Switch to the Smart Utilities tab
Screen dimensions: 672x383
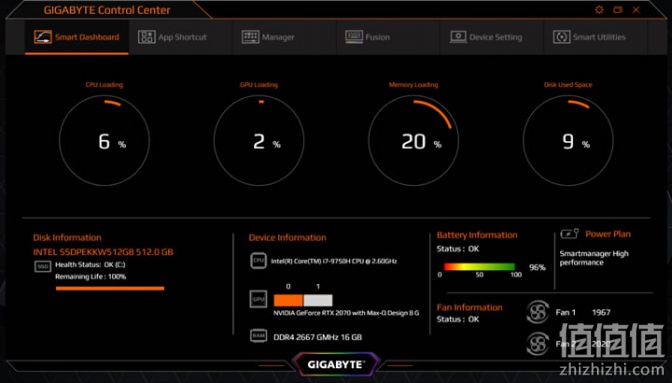[589, 37]
